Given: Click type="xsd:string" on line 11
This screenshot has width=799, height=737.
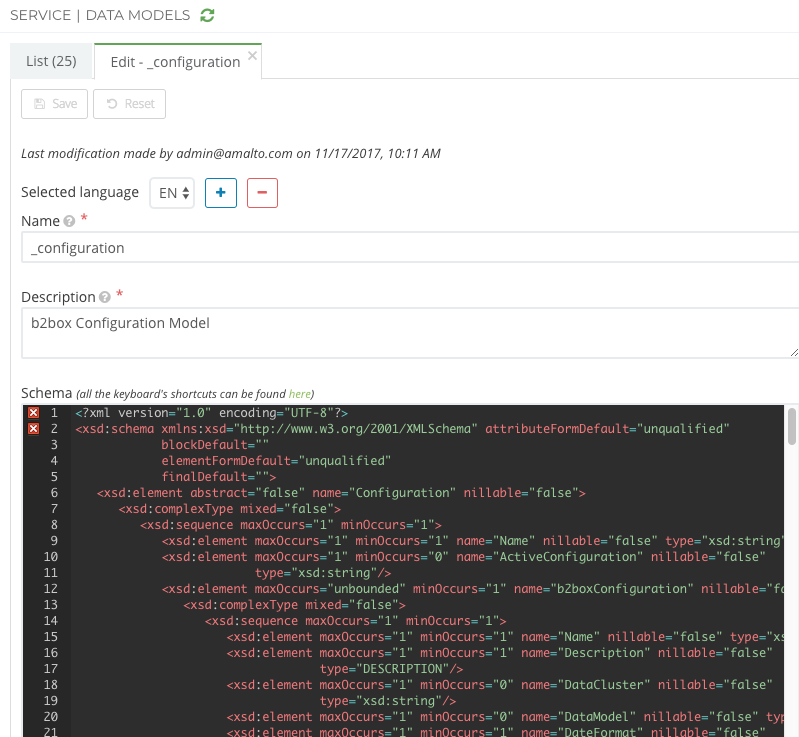Looking at the screenshot, I should (x=316, y=573).
